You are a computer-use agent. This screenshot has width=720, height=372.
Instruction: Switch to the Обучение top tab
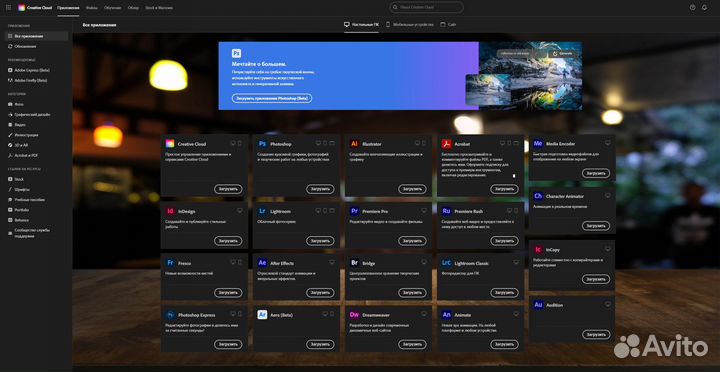pos(112,8)
